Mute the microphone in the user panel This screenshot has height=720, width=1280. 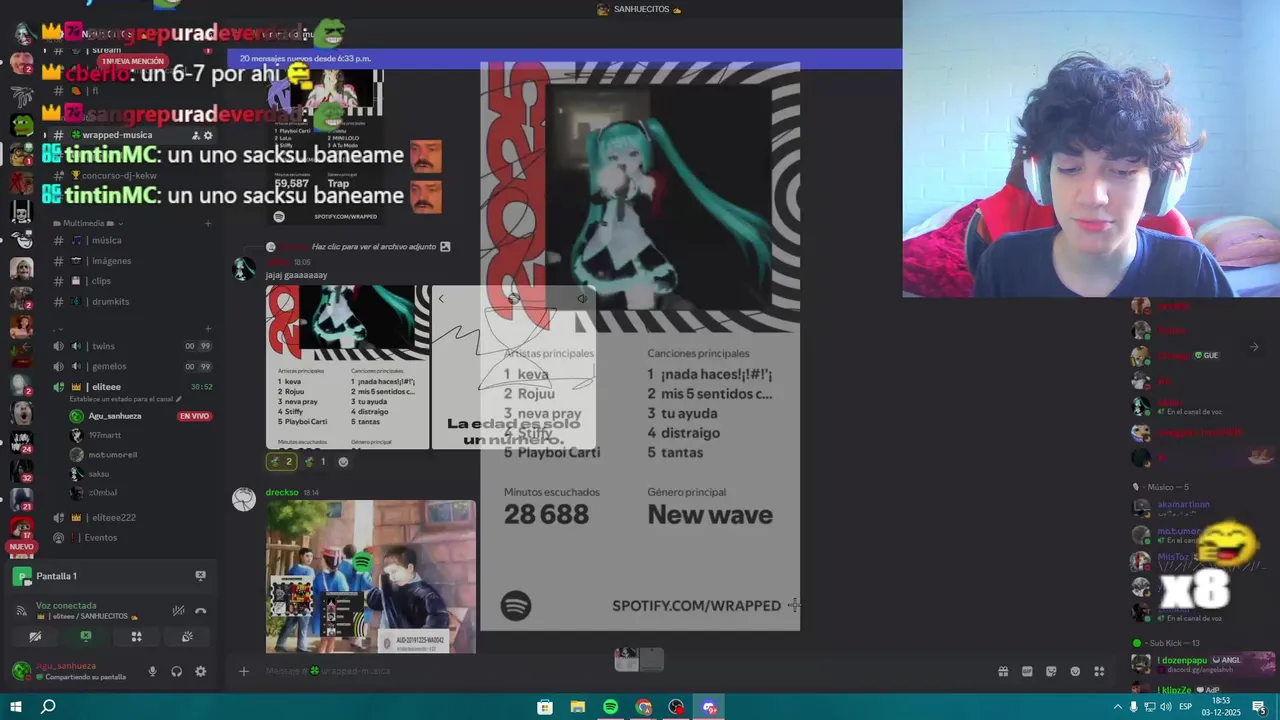pos(153,671)
